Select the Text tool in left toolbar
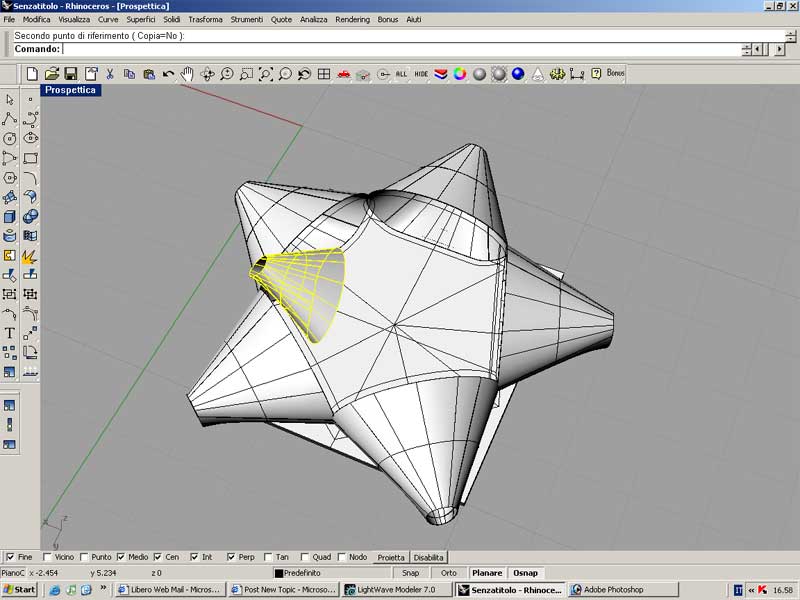Image resolution: width=800 pixels, height=600 pixels. coord(10,333)
